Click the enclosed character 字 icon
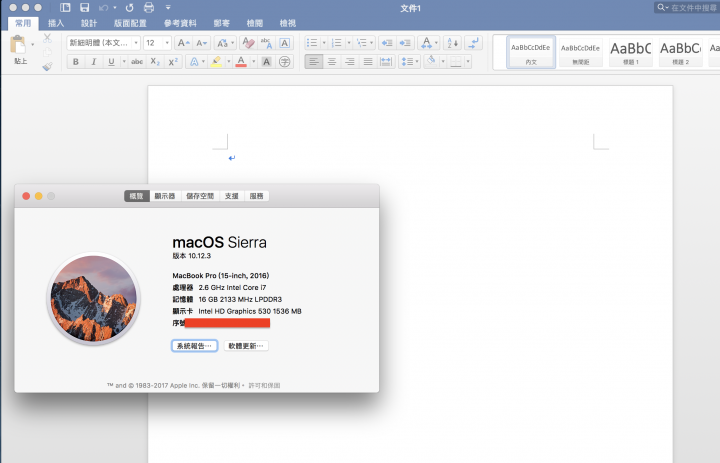 (285, 62)
